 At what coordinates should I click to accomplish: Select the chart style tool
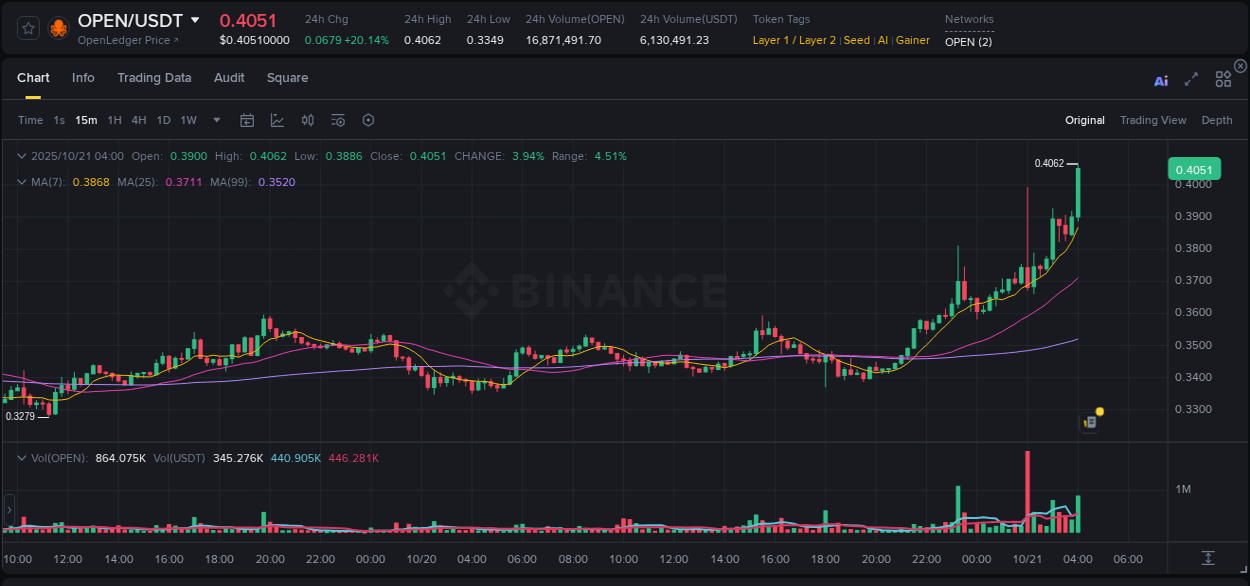[278, 120]
